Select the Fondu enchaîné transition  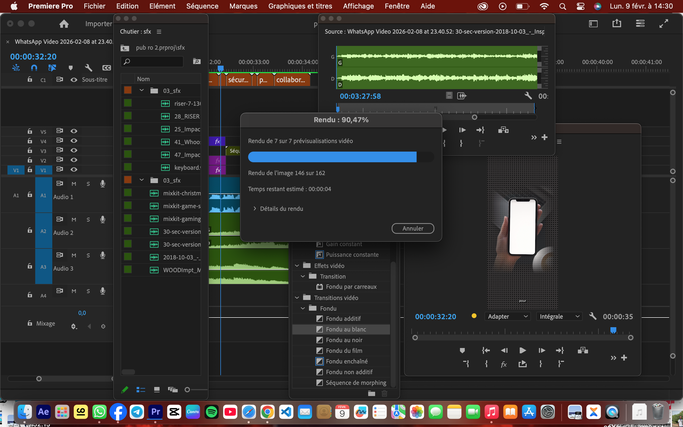click(x=346, y=361)
